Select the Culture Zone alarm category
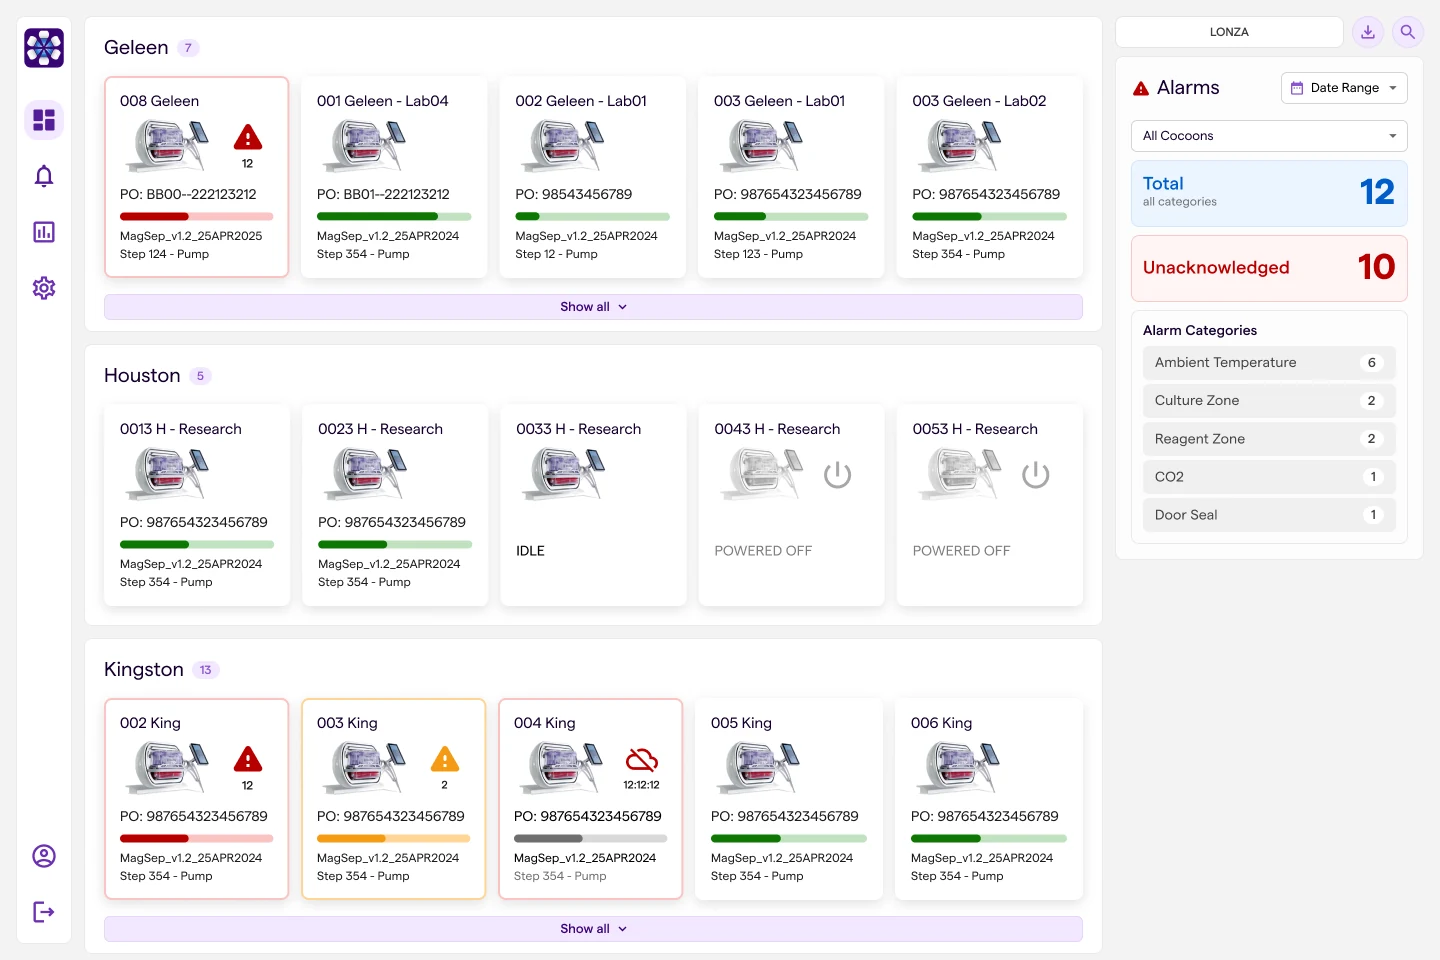The image size is (1440, 960). (x=1269, y=401)
